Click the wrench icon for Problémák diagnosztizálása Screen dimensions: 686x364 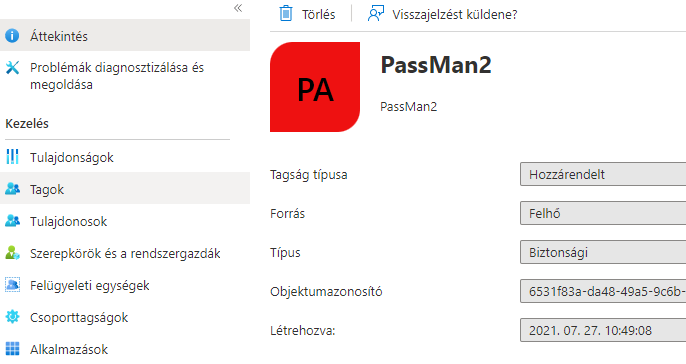(12, 68)
